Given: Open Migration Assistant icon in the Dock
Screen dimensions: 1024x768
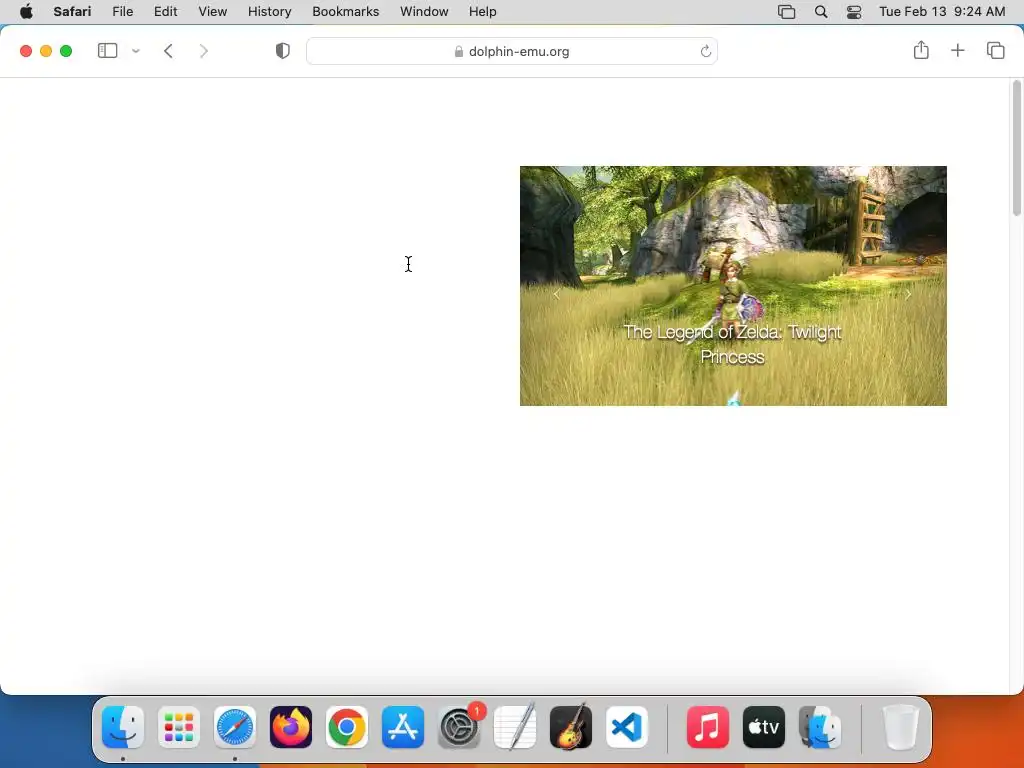Looking at the screenshot, I should tap(820, 727).
